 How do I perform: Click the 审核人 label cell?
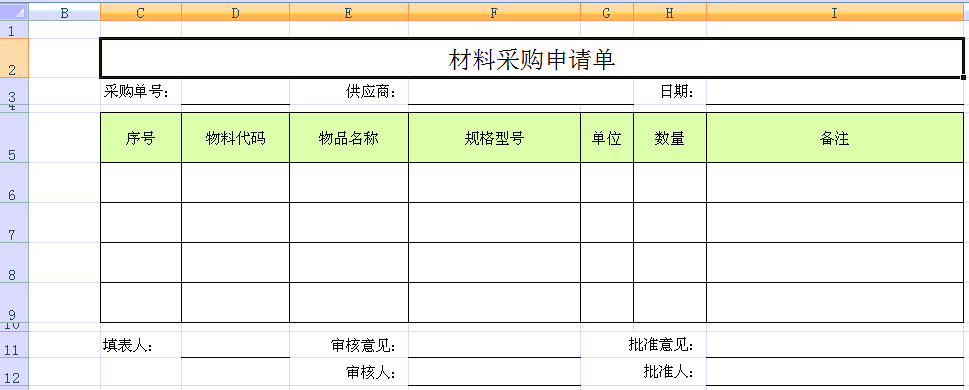349,371
